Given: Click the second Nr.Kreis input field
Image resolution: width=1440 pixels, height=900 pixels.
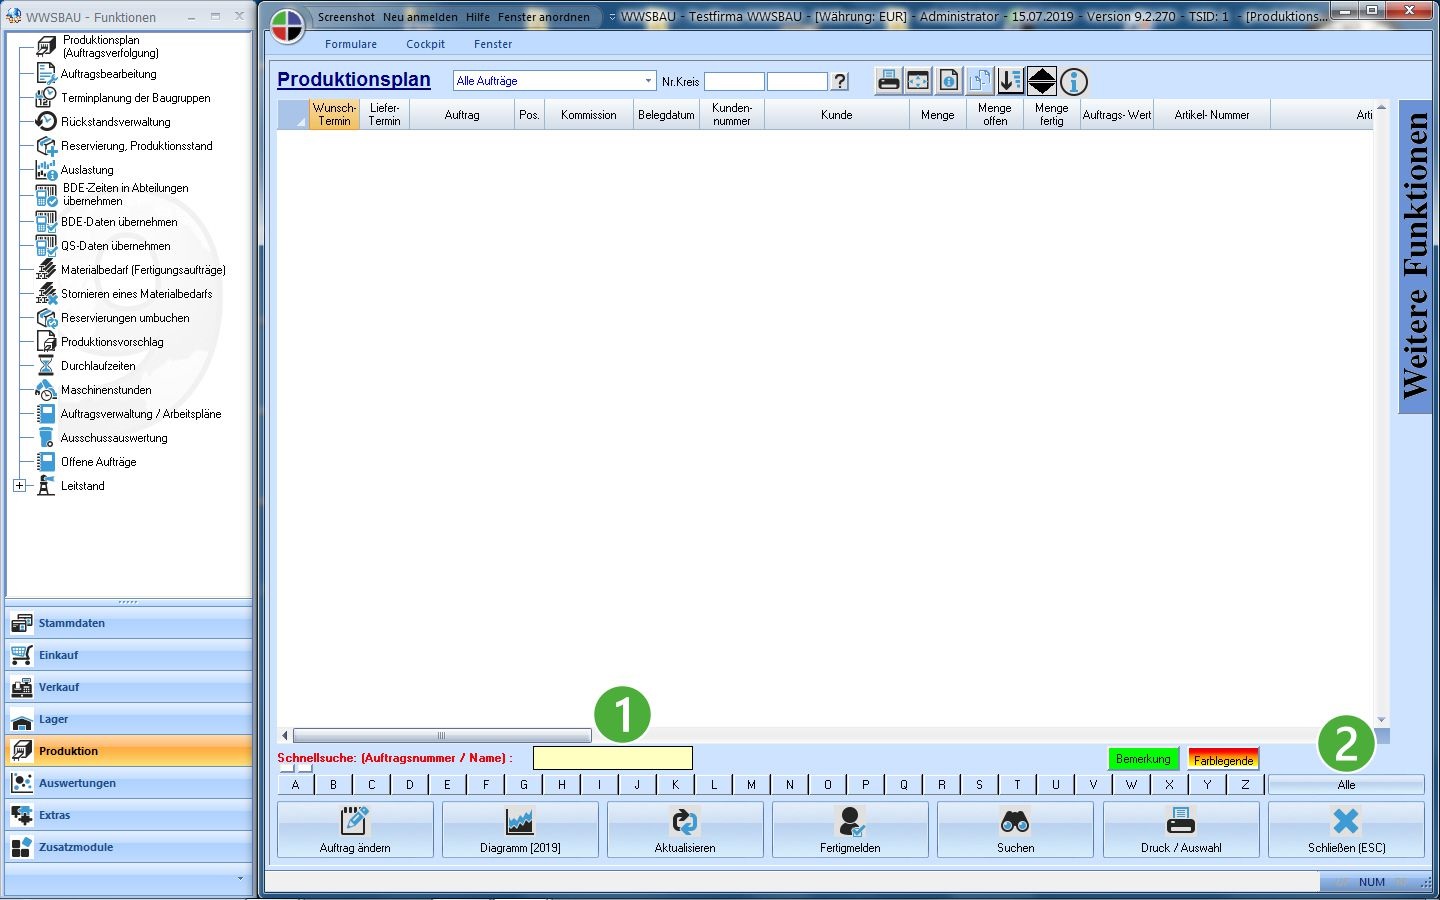Looking at the screenshot, I should pyautogui.click(x=797, y=81).
